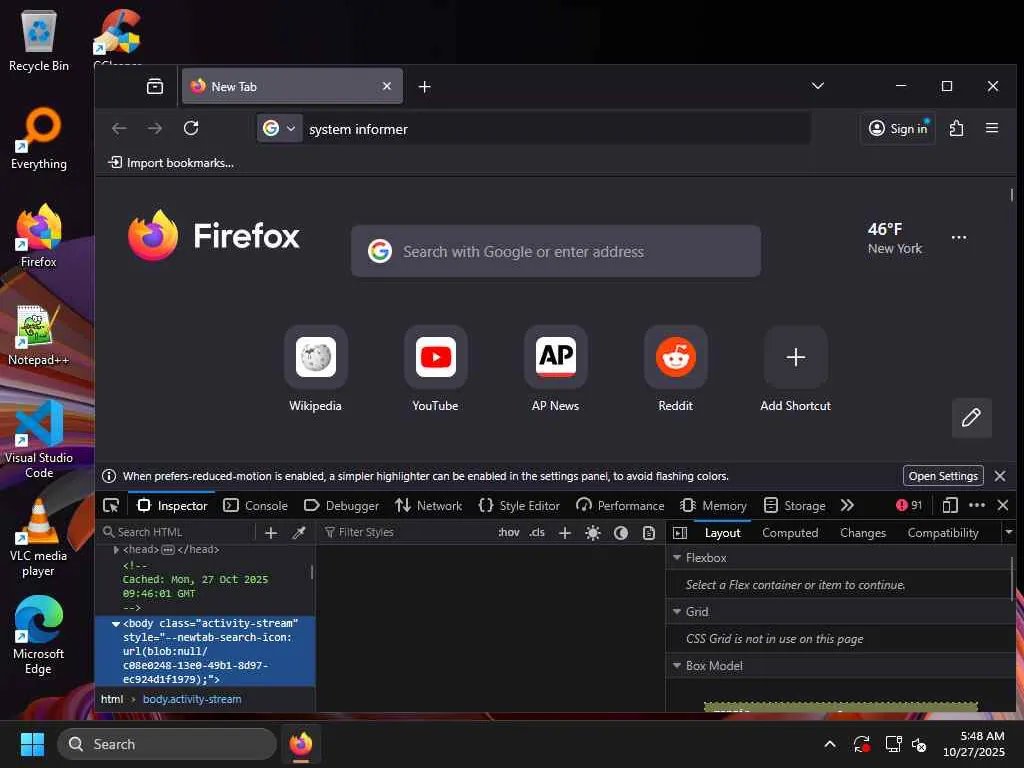Open the Firefox hamburger application menu

point(992,128)
